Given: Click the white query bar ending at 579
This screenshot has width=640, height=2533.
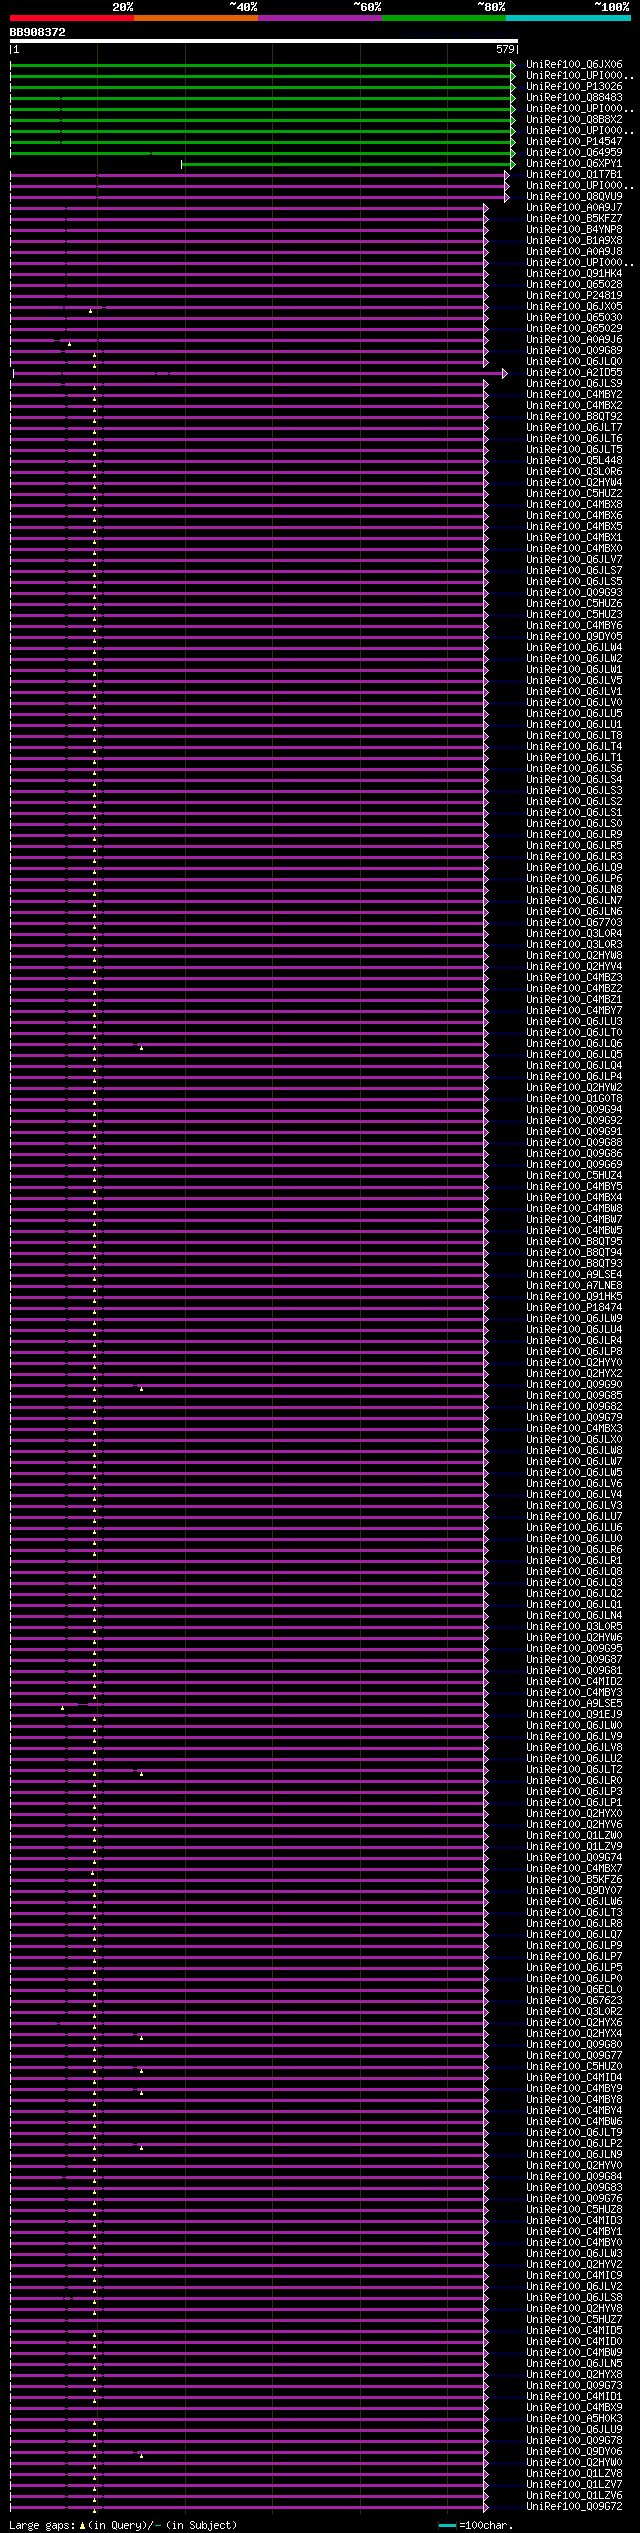Looking at the screenshot, I should [264, 41].
